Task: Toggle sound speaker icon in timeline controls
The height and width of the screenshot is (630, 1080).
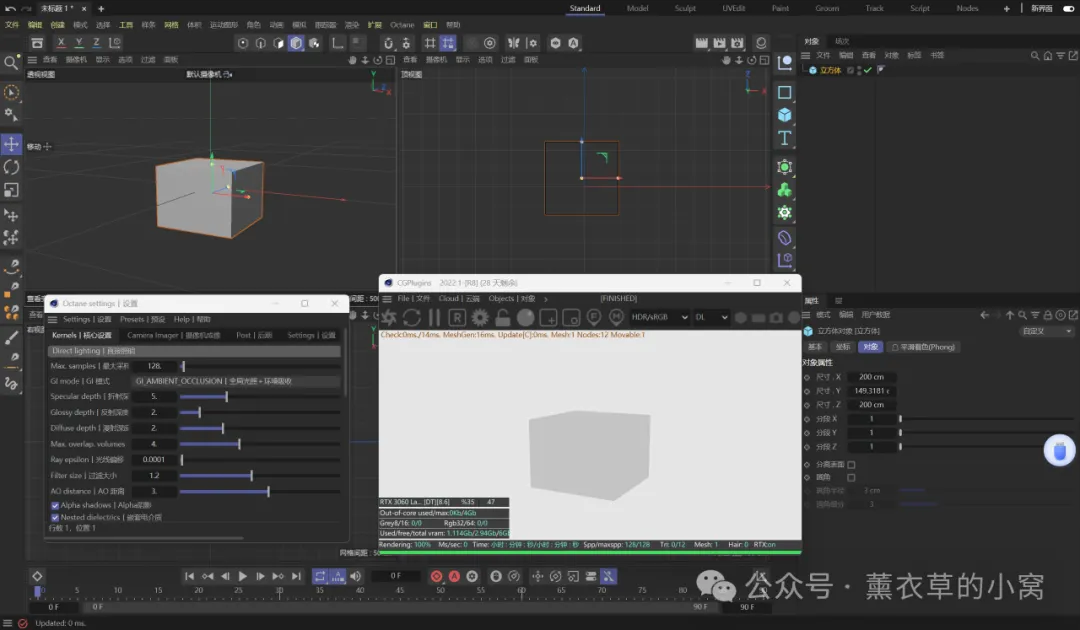Action: click(x=355, y=576)
